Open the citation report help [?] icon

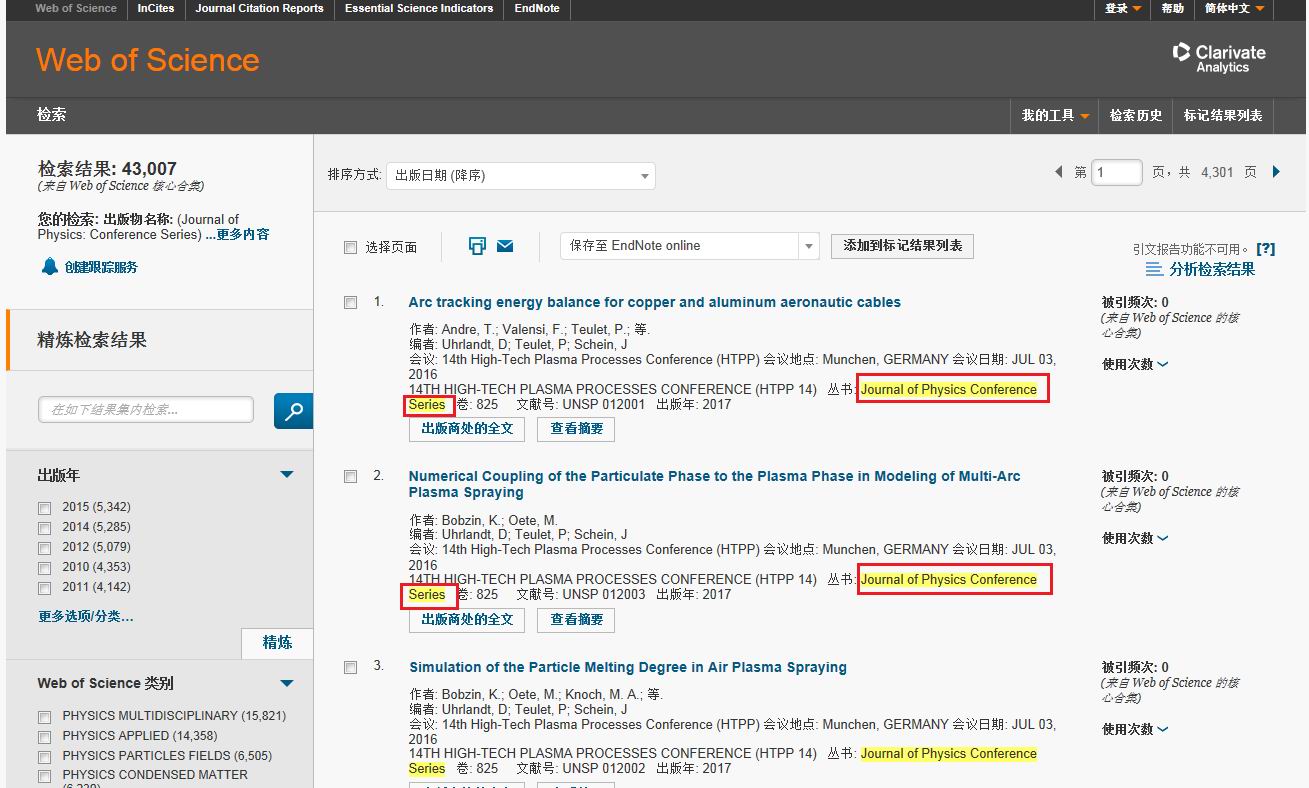(1265, 249)
